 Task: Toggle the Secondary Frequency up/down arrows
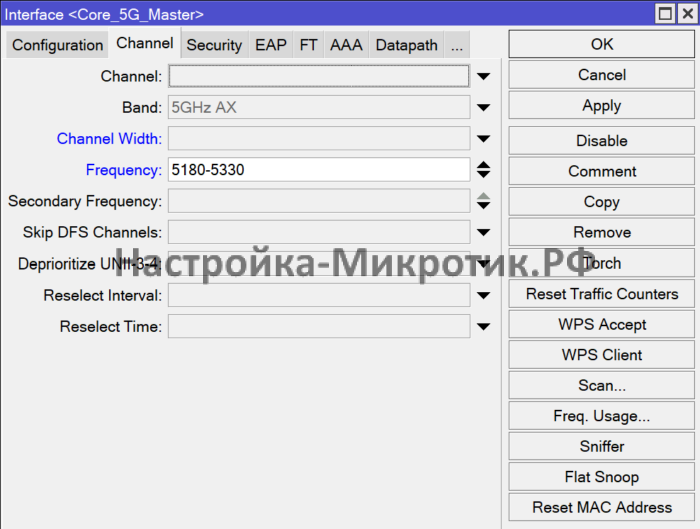[483, 201]
